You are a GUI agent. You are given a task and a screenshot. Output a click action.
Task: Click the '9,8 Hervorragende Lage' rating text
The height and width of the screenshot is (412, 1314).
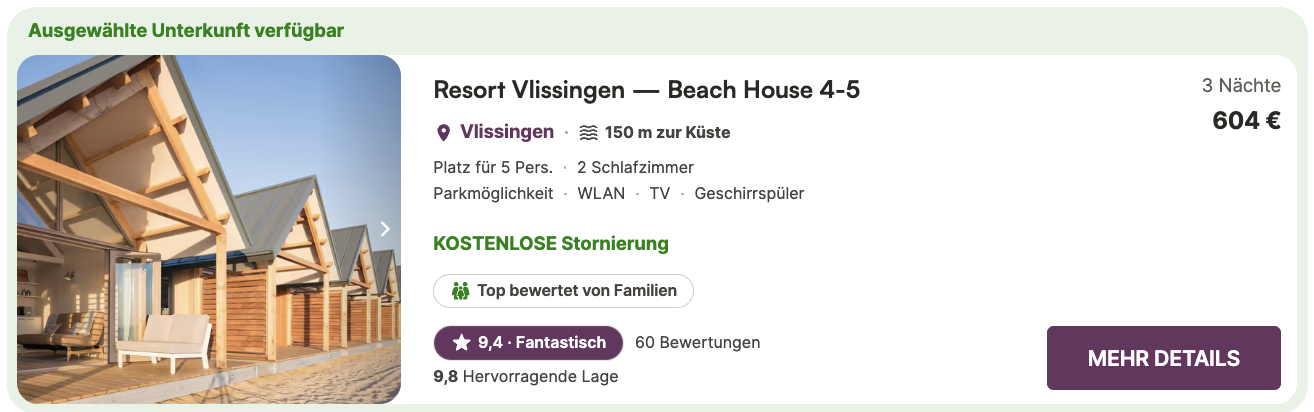526,377
